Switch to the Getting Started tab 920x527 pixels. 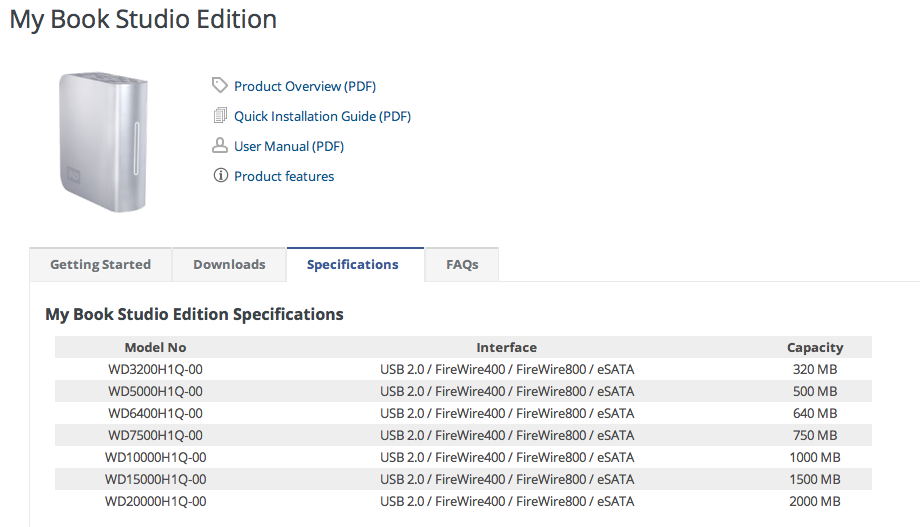[100, 265]
